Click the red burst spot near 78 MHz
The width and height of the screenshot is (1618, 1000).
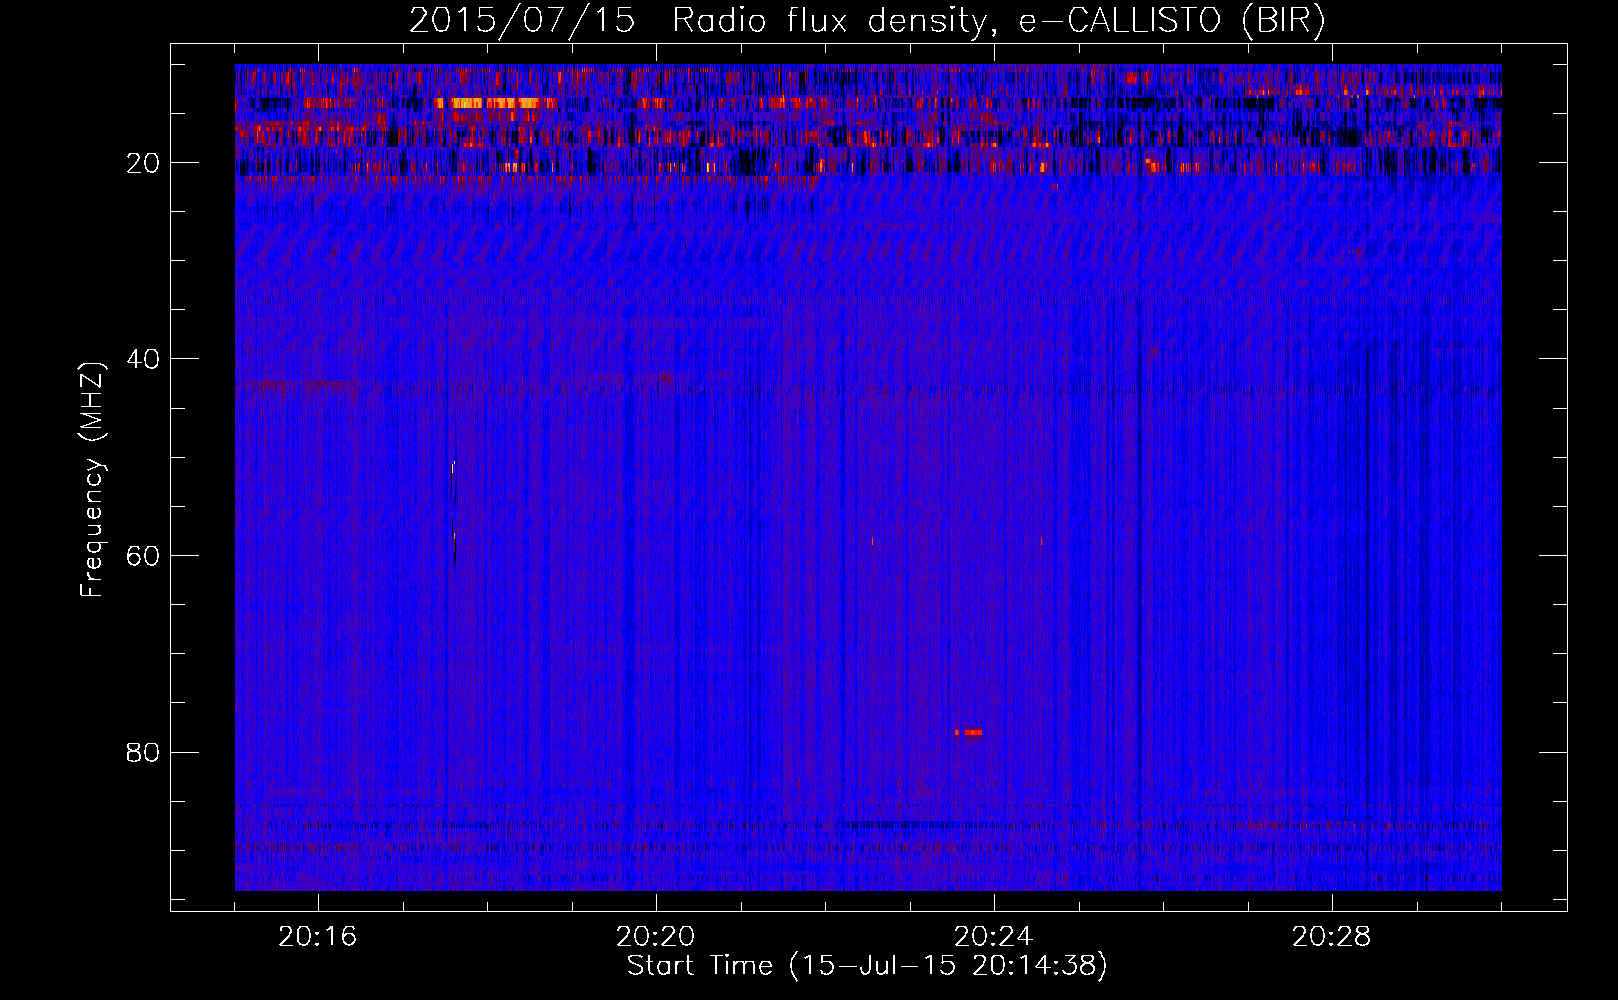tap(968, 733)
